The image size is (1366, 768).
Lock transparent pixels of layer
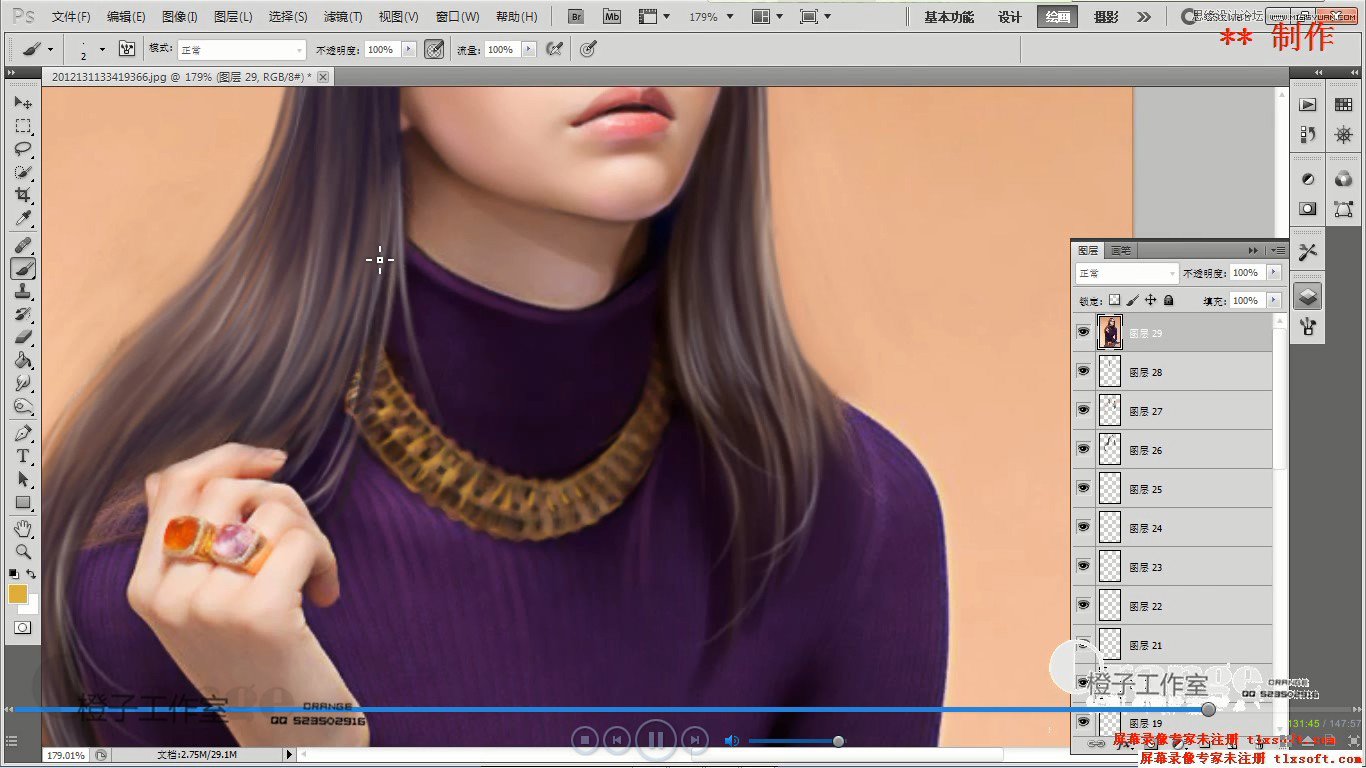1115,300
